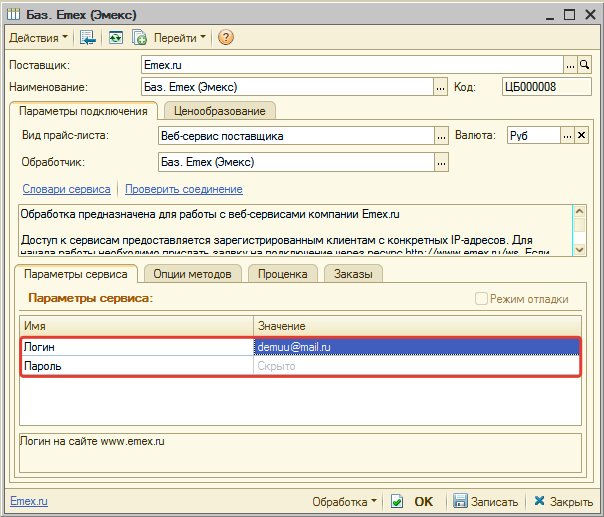The height and width of the screenshot is (517, 604).
Task: Click the Вид прайс-листа field
Action: [x=296, y=136]
